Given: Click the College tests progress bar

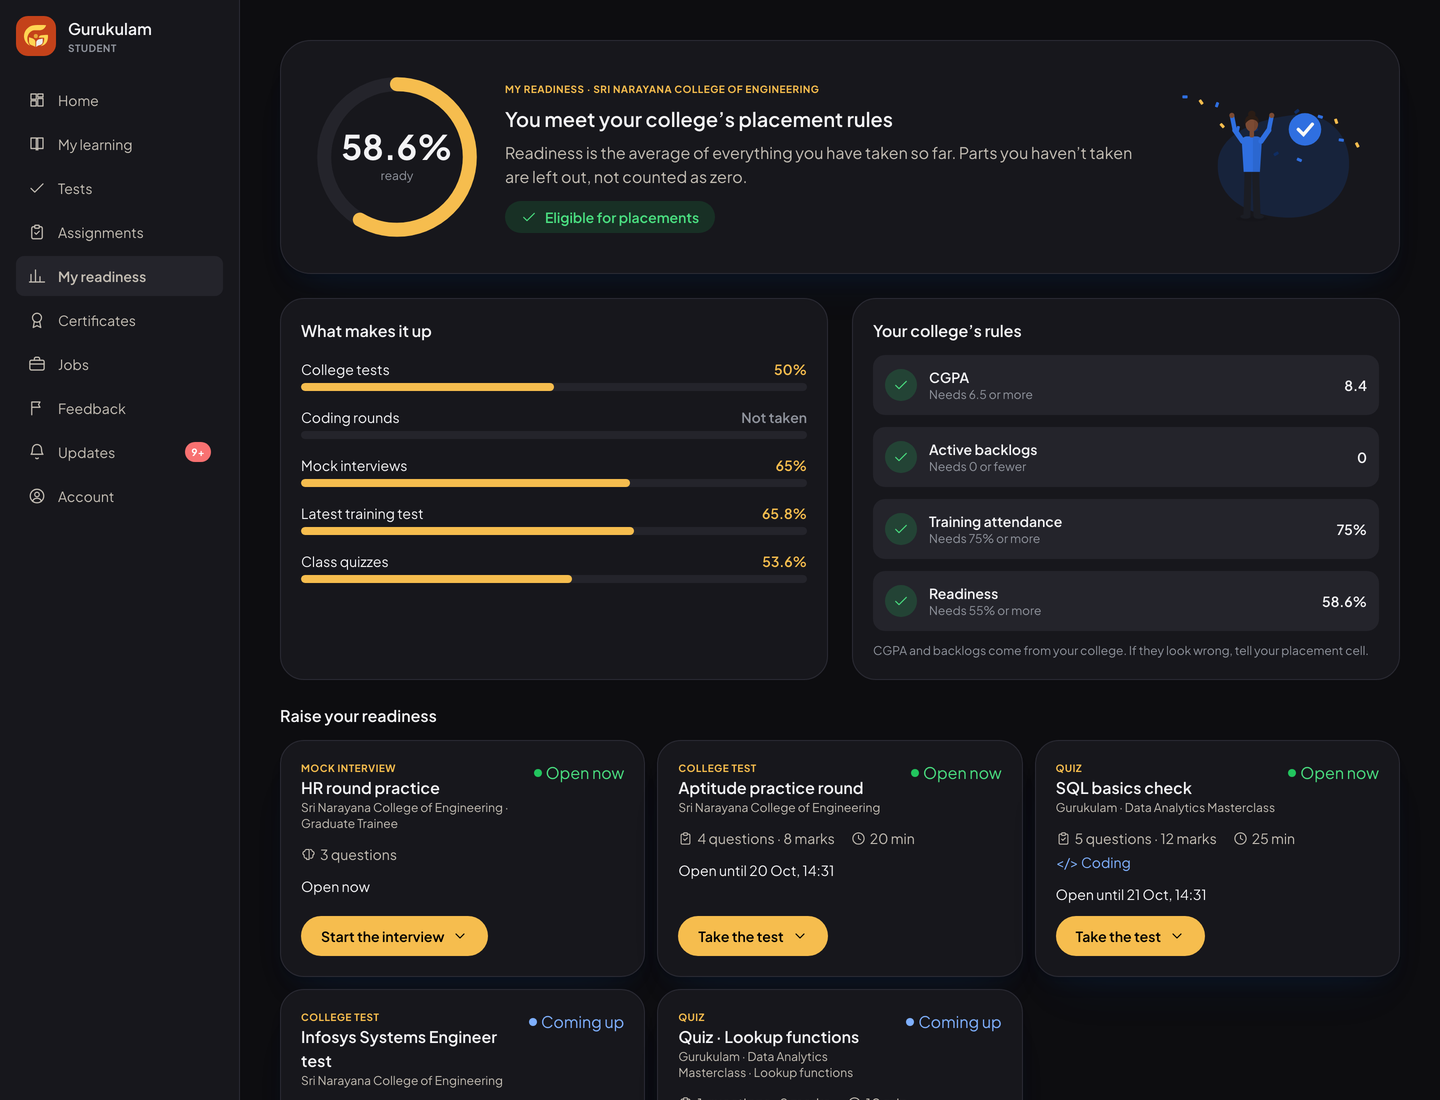Looking at the screenshot, I should [554, 387].
